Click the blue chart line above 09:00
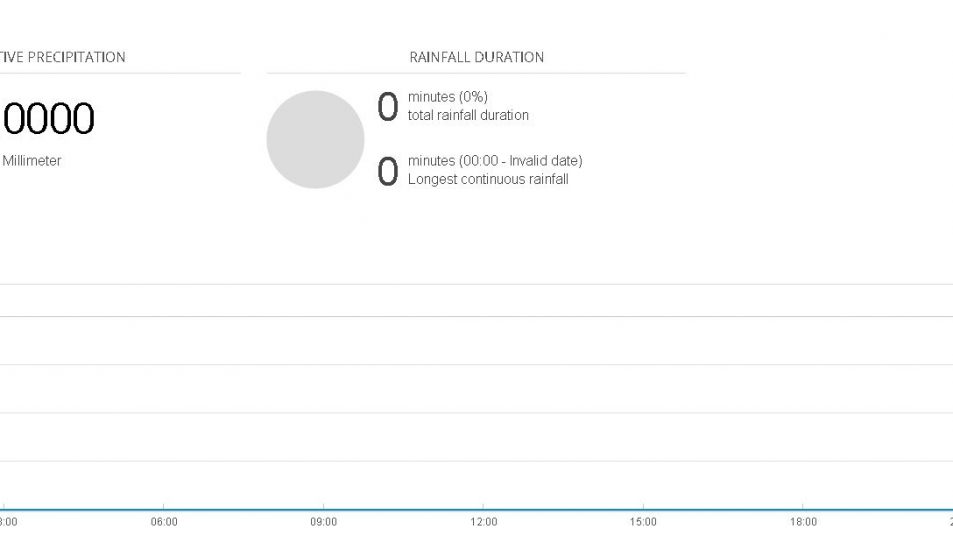 pos(324,509)
